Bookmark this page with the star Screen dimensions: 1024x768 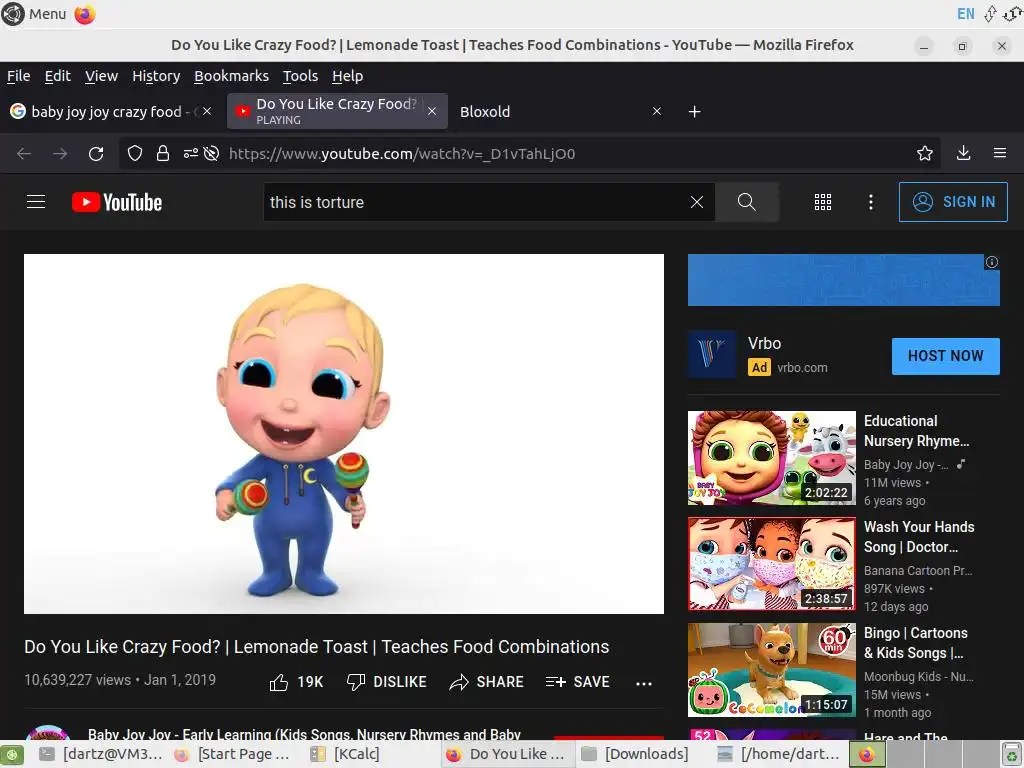coord(925,154)
